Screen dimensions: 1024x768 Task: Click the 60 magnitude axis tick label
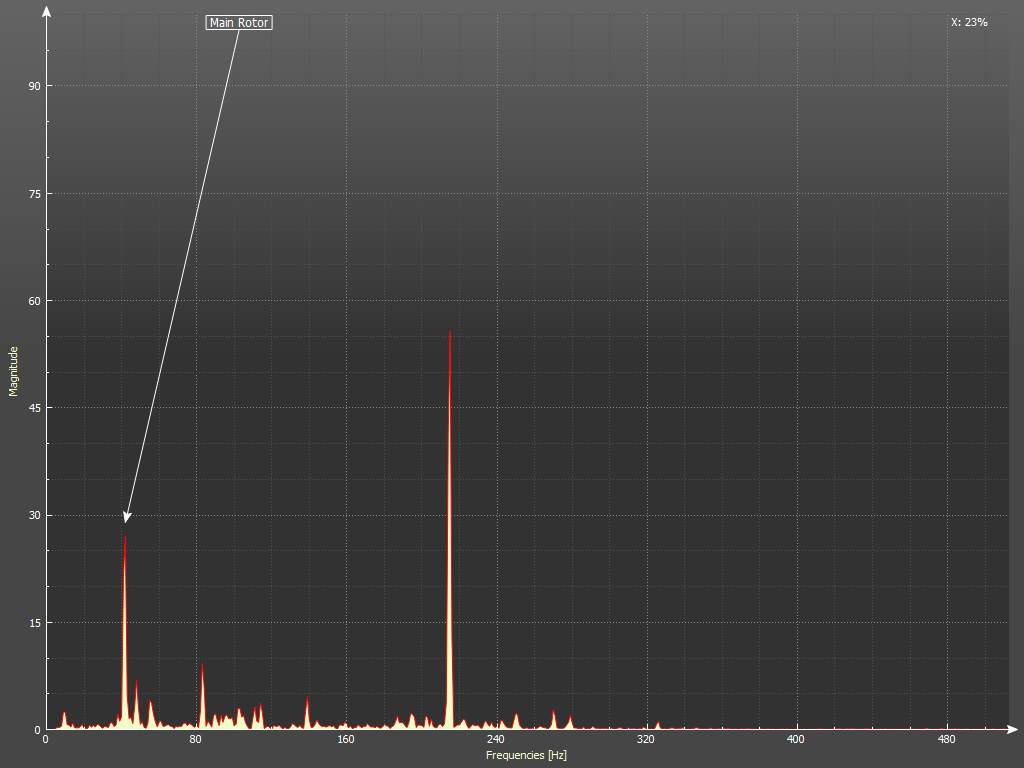(x=34, y=301)
